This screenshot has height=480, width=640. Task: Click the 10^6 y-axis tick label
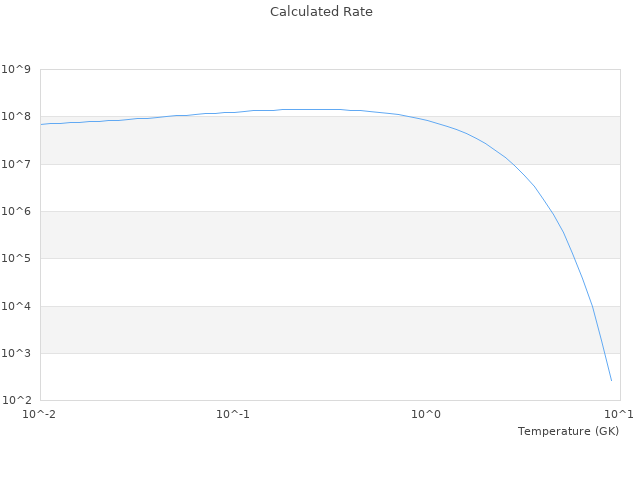click(17, 212)
